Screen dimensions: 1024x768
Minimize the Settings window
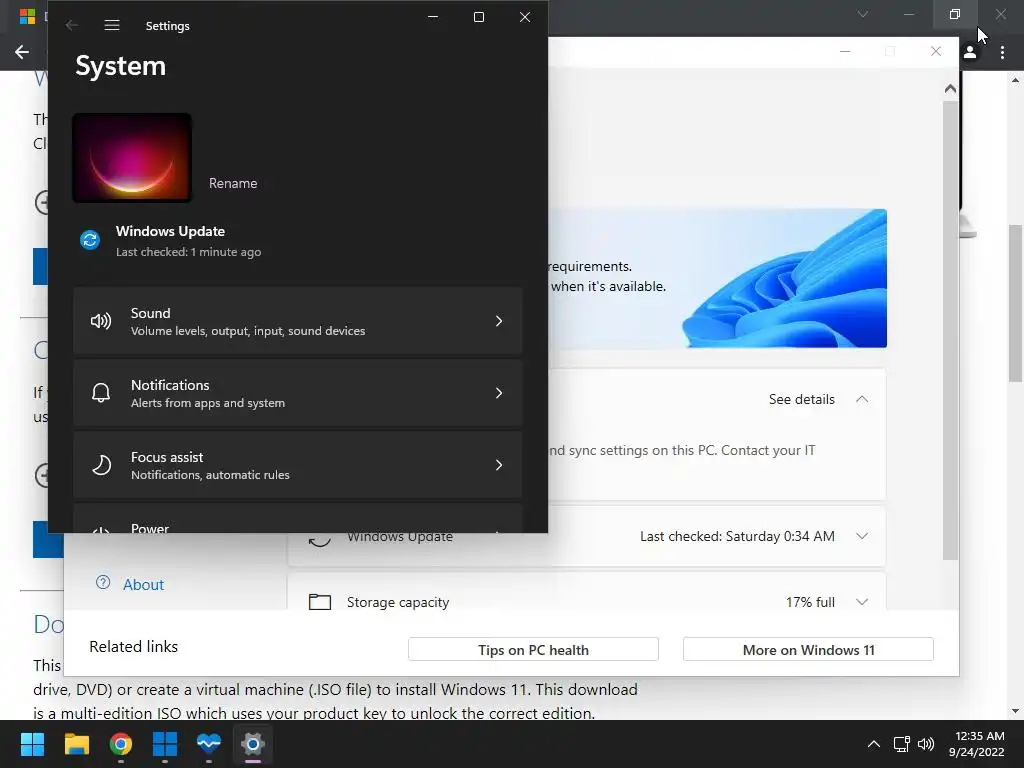(433, 17)
